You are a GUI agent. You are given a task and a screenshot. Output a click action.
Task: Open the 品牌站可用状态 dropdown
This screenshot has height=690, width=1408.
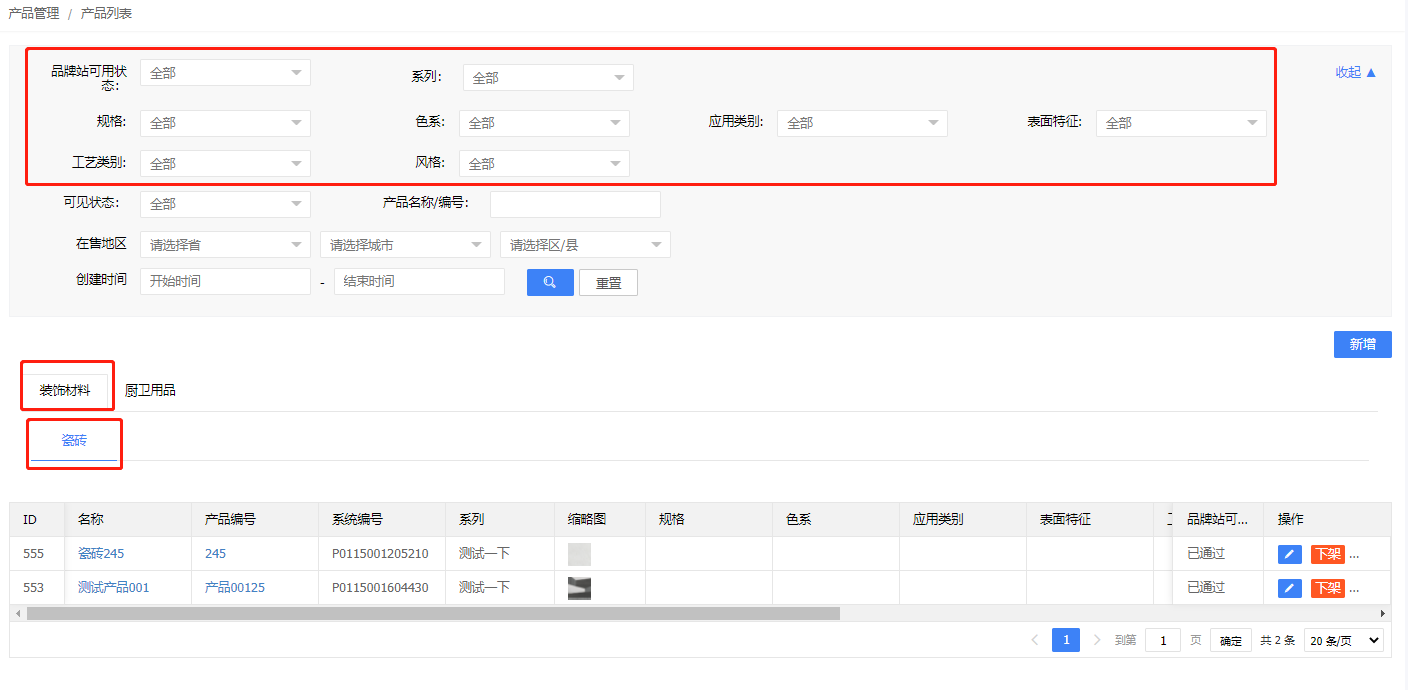click(x=225, y=73)
